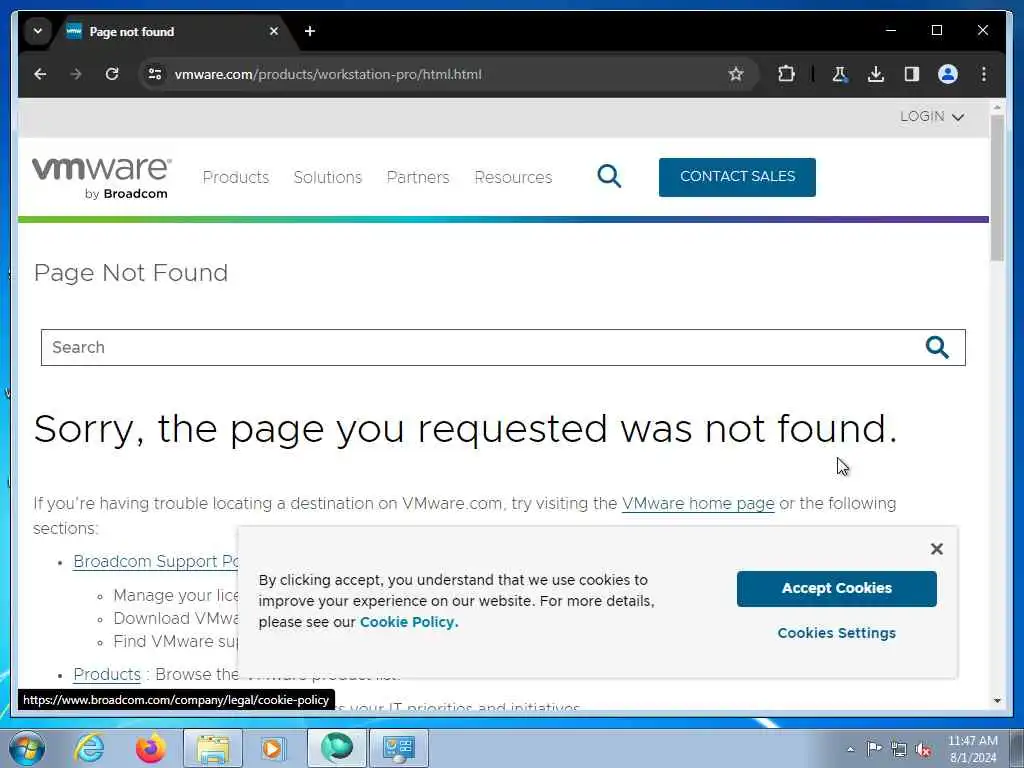This screenshot has width=1024, height=768.
Task: Open the Cookie Policy link
Action: 409,622
